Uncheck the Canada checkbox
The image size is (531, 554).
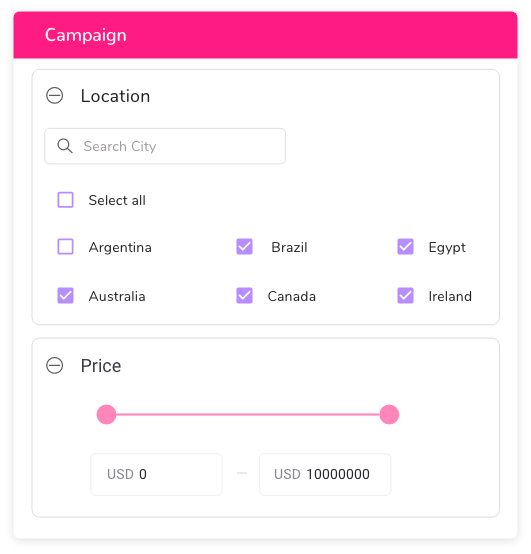(244, 295)
